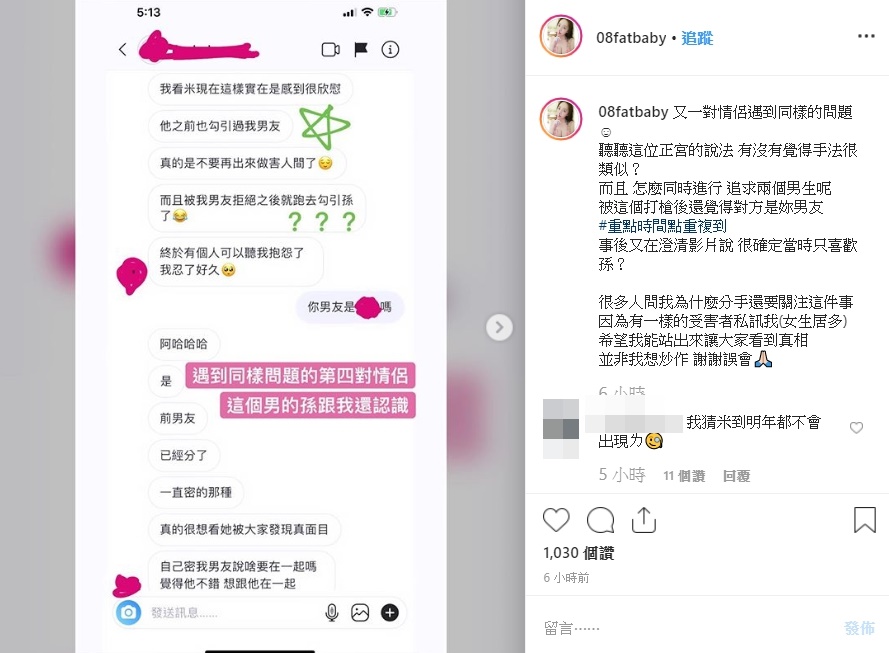Click the 08fatbaby header profile picture
This screenshot has height=653, width=889.
[561, 37]
